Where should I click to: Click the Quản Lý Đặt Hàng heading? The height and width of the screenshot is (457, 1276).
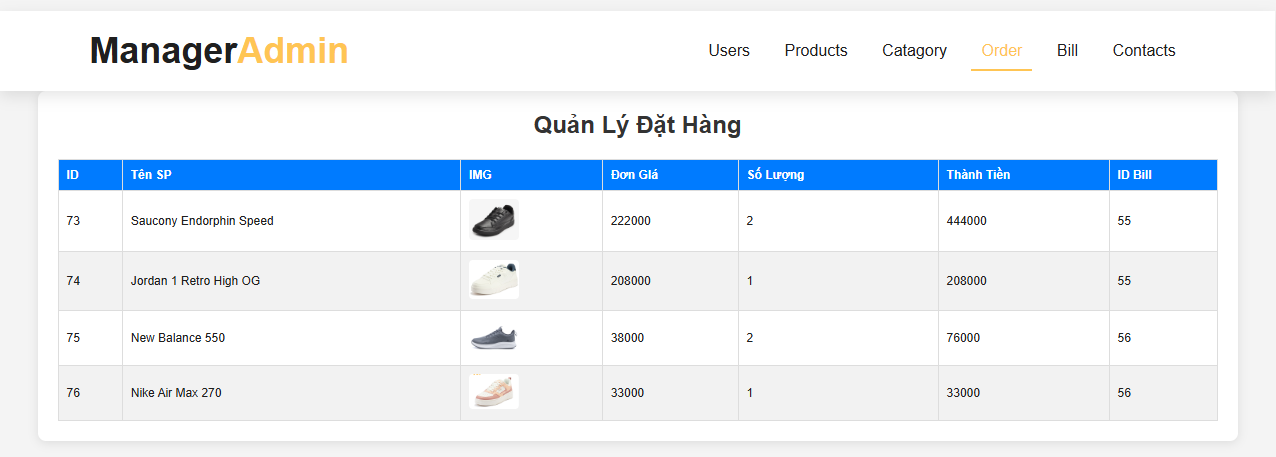coord(637,125)
